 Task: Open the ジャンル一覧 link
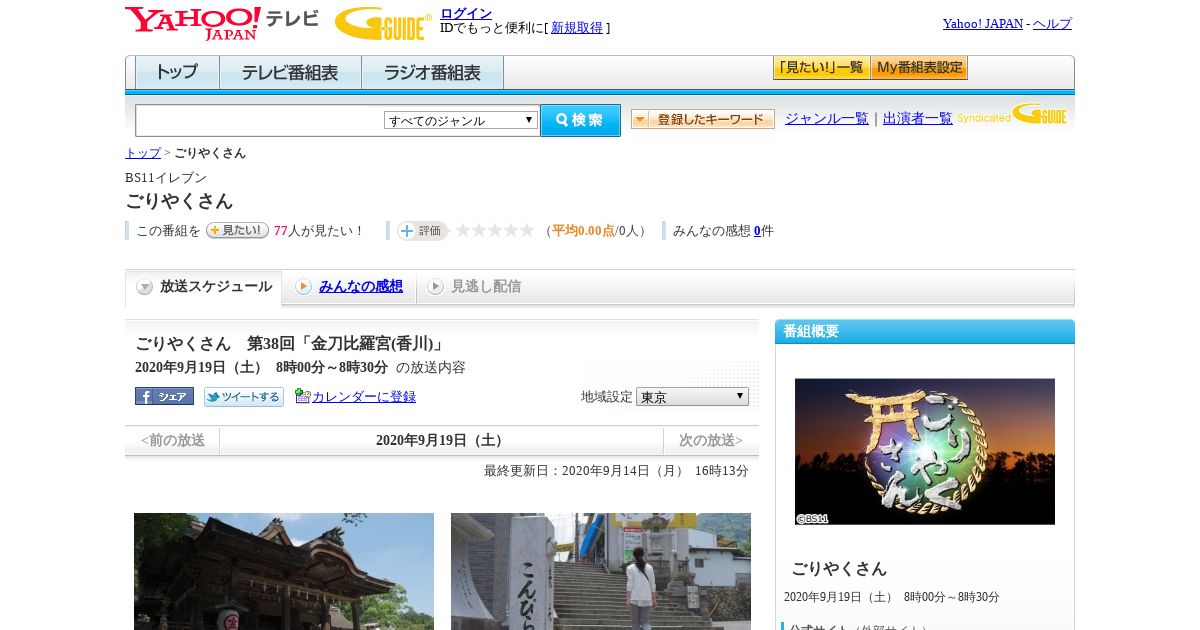pos(827,118)
